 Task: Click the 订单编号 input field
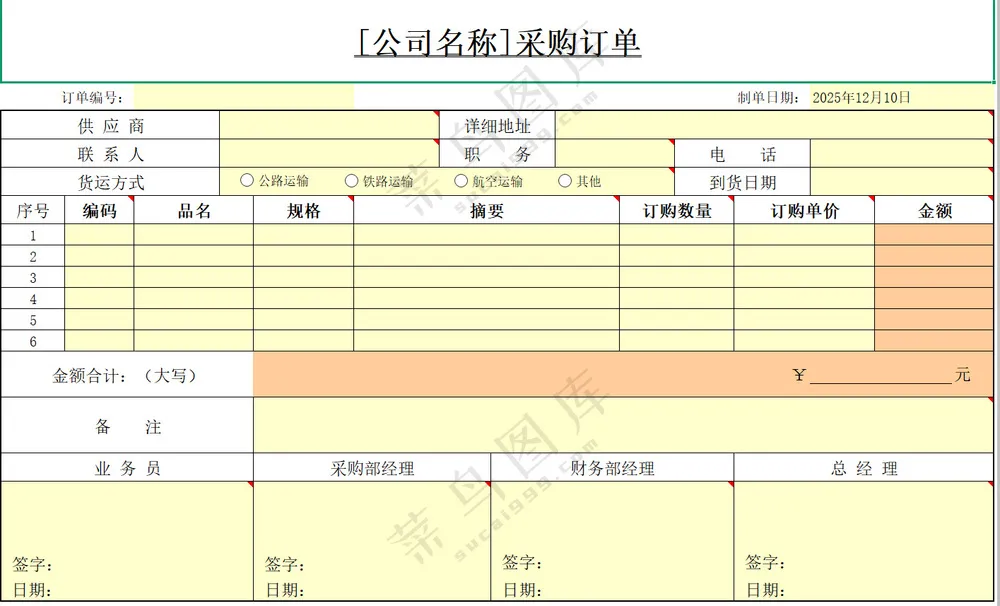click(245, 97)
